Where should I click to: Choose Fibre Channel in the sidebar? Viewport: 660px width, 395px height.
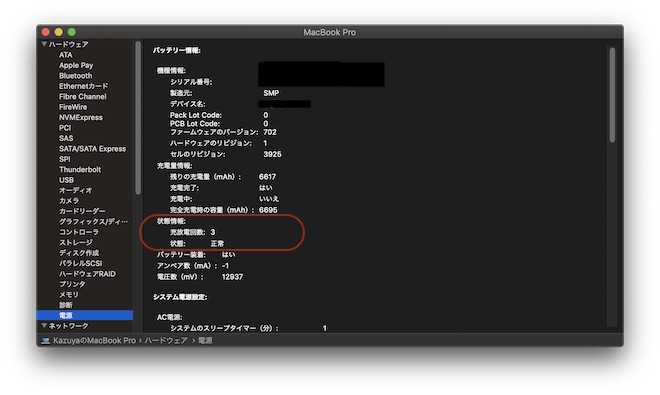coord(82,96)
